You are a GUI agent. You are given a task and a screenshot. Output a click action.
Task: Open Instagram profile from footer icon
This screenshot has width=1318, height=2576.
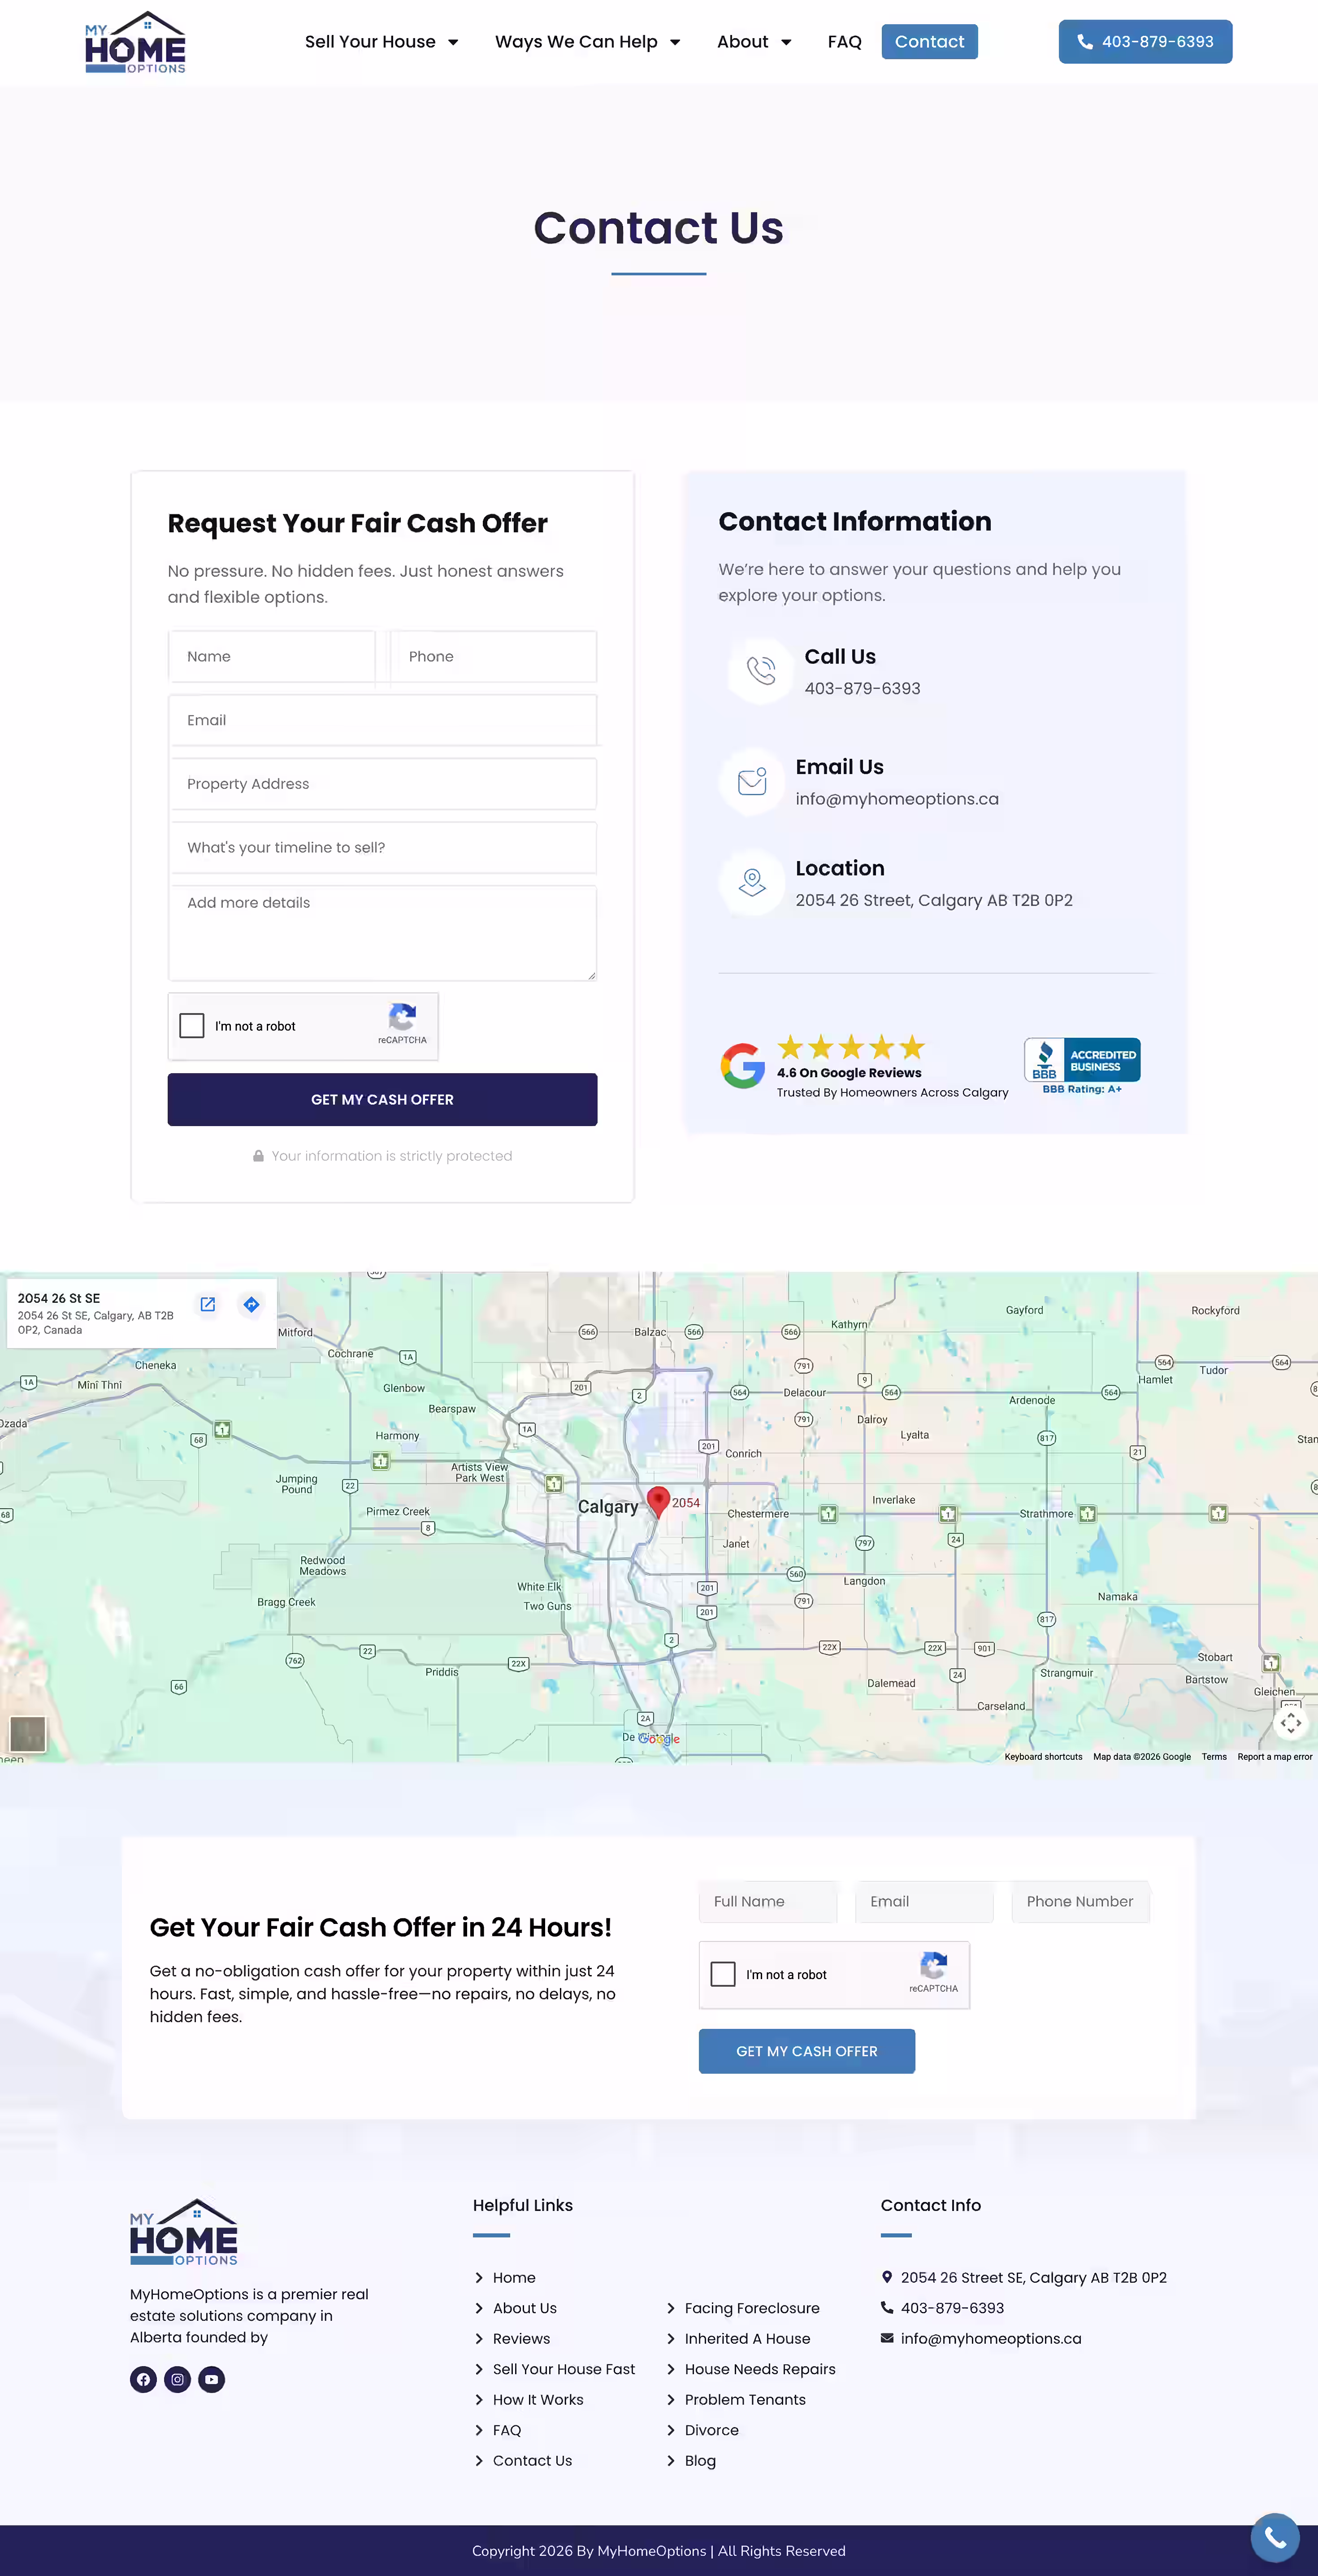[177, 2379]
